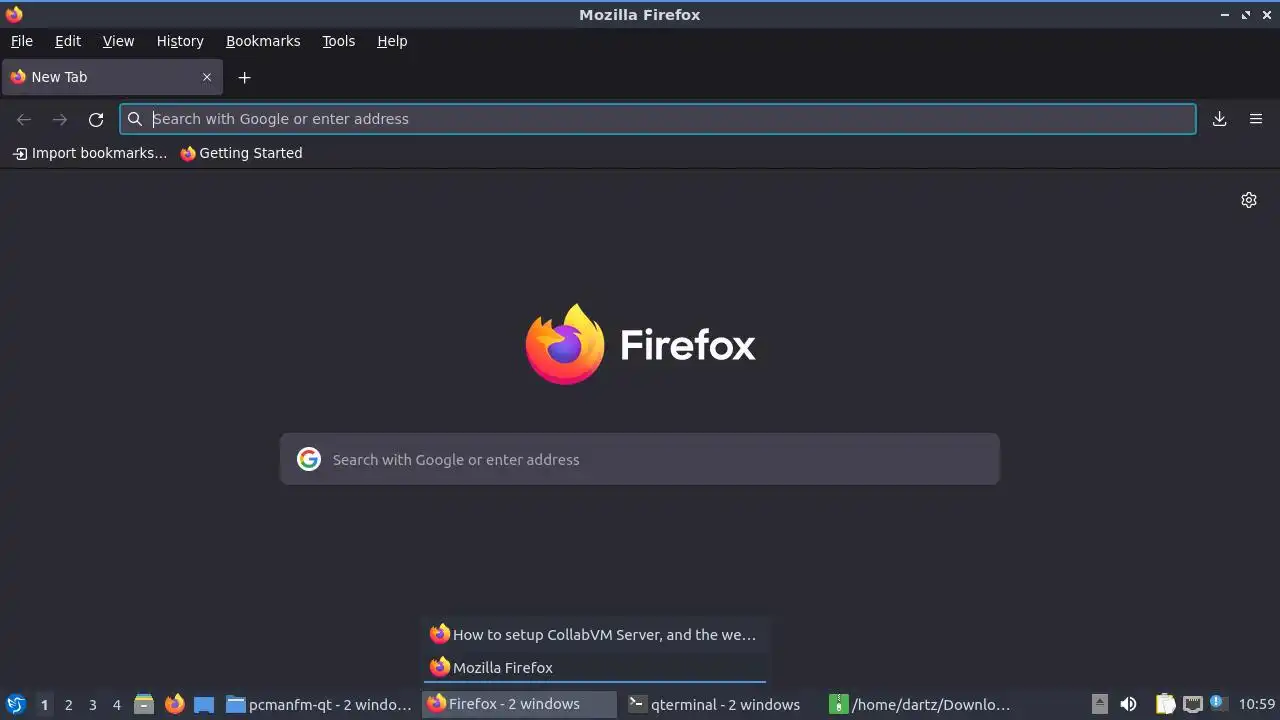The height and width of the screenshot is (720, 1280).
Task: Switch to workspace 3
Action: [92, 705]
